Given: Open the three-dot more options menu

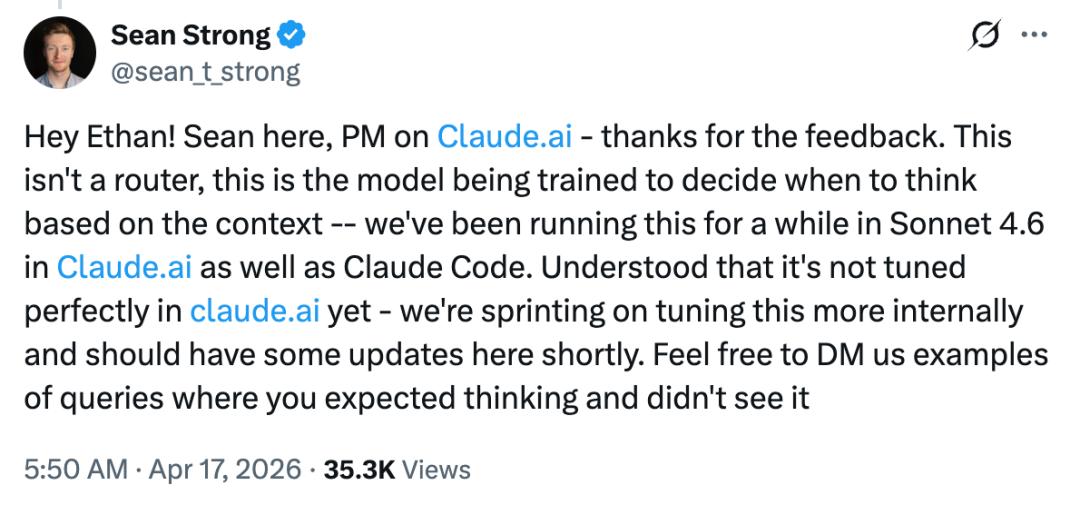Looking at the screenshot, I should pyautogui.click(x=1033, y=36).
